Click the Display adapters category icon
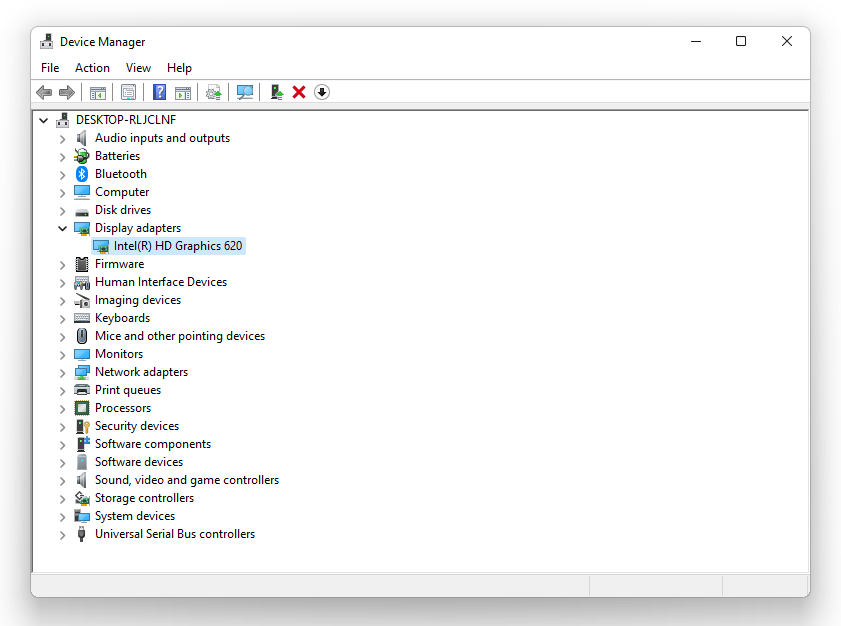The image size is (841, 626). coord(82,228)
